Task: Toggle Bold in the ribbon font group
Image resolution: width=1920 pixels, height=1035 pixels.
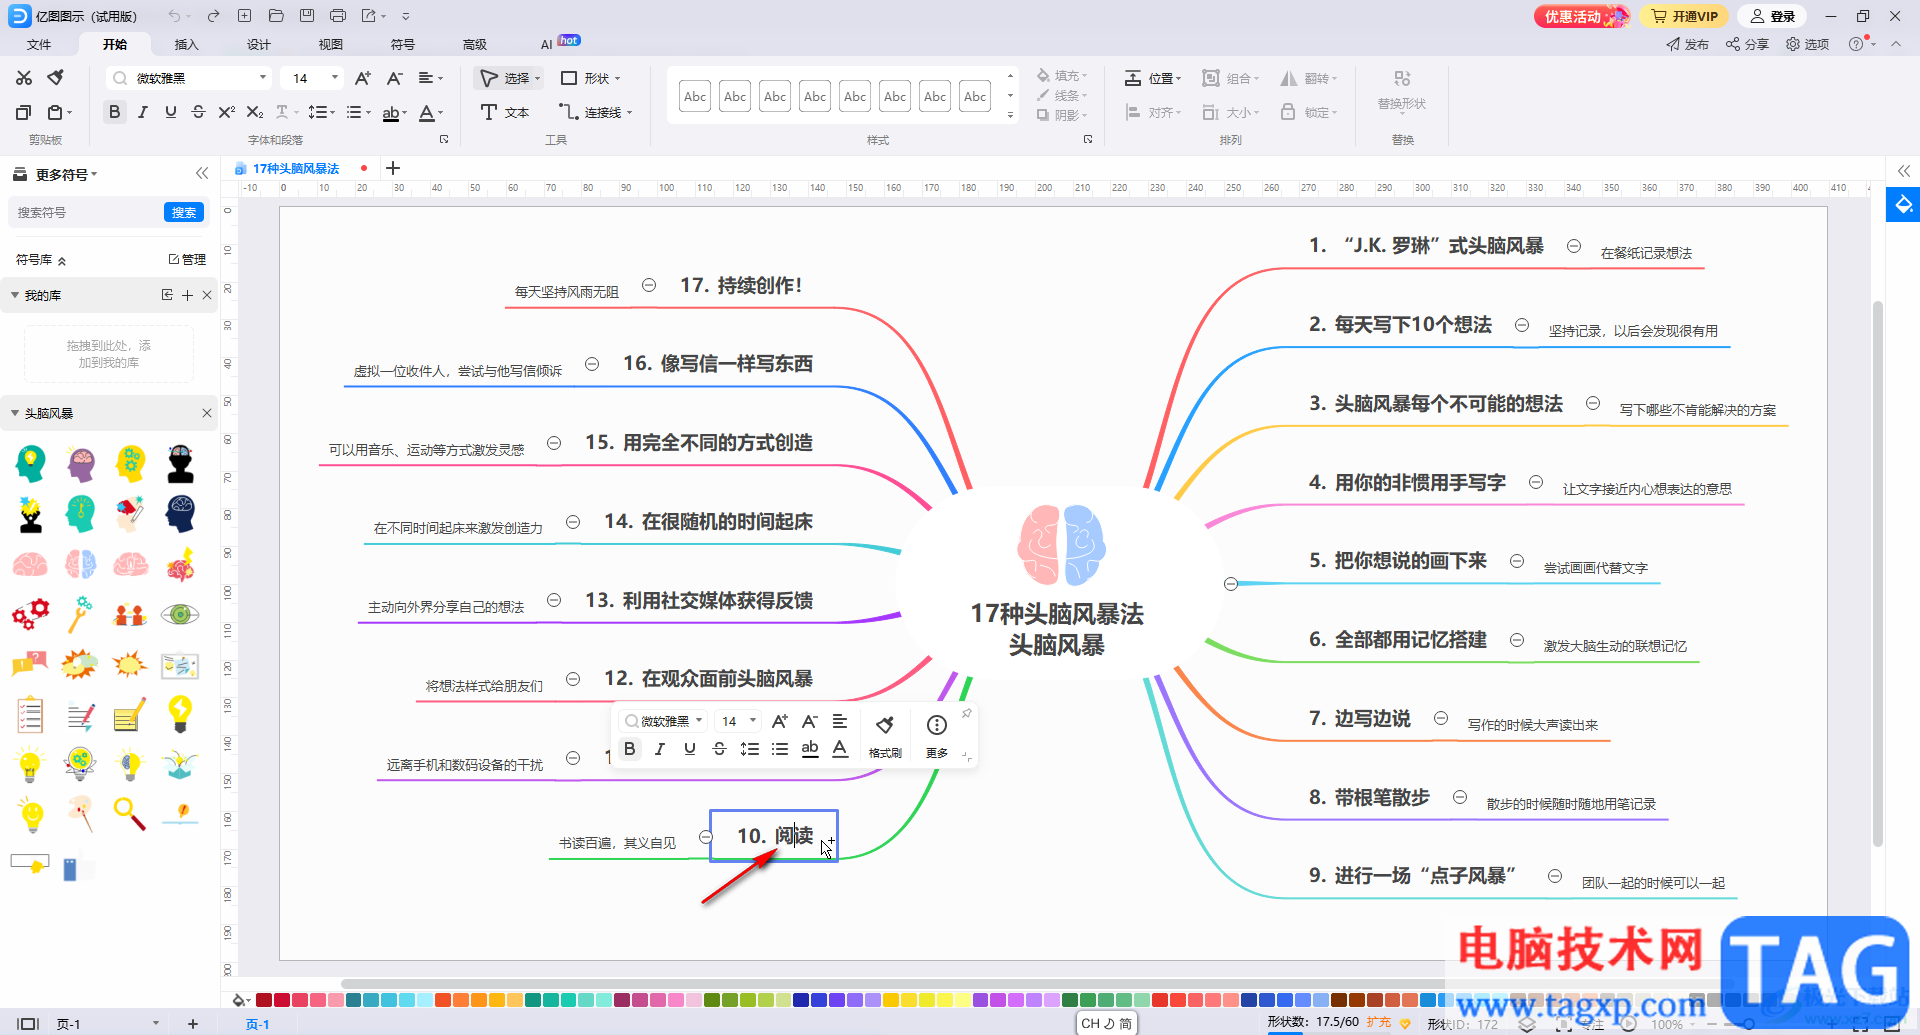Action: pos(115,112)
